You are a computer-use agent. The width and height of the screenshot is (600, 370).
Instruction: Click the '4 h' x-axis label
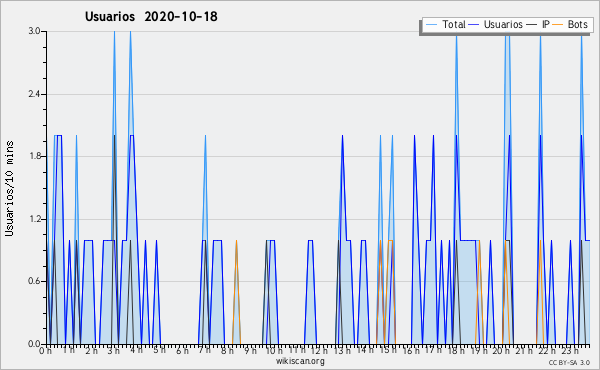click(136, 350)
